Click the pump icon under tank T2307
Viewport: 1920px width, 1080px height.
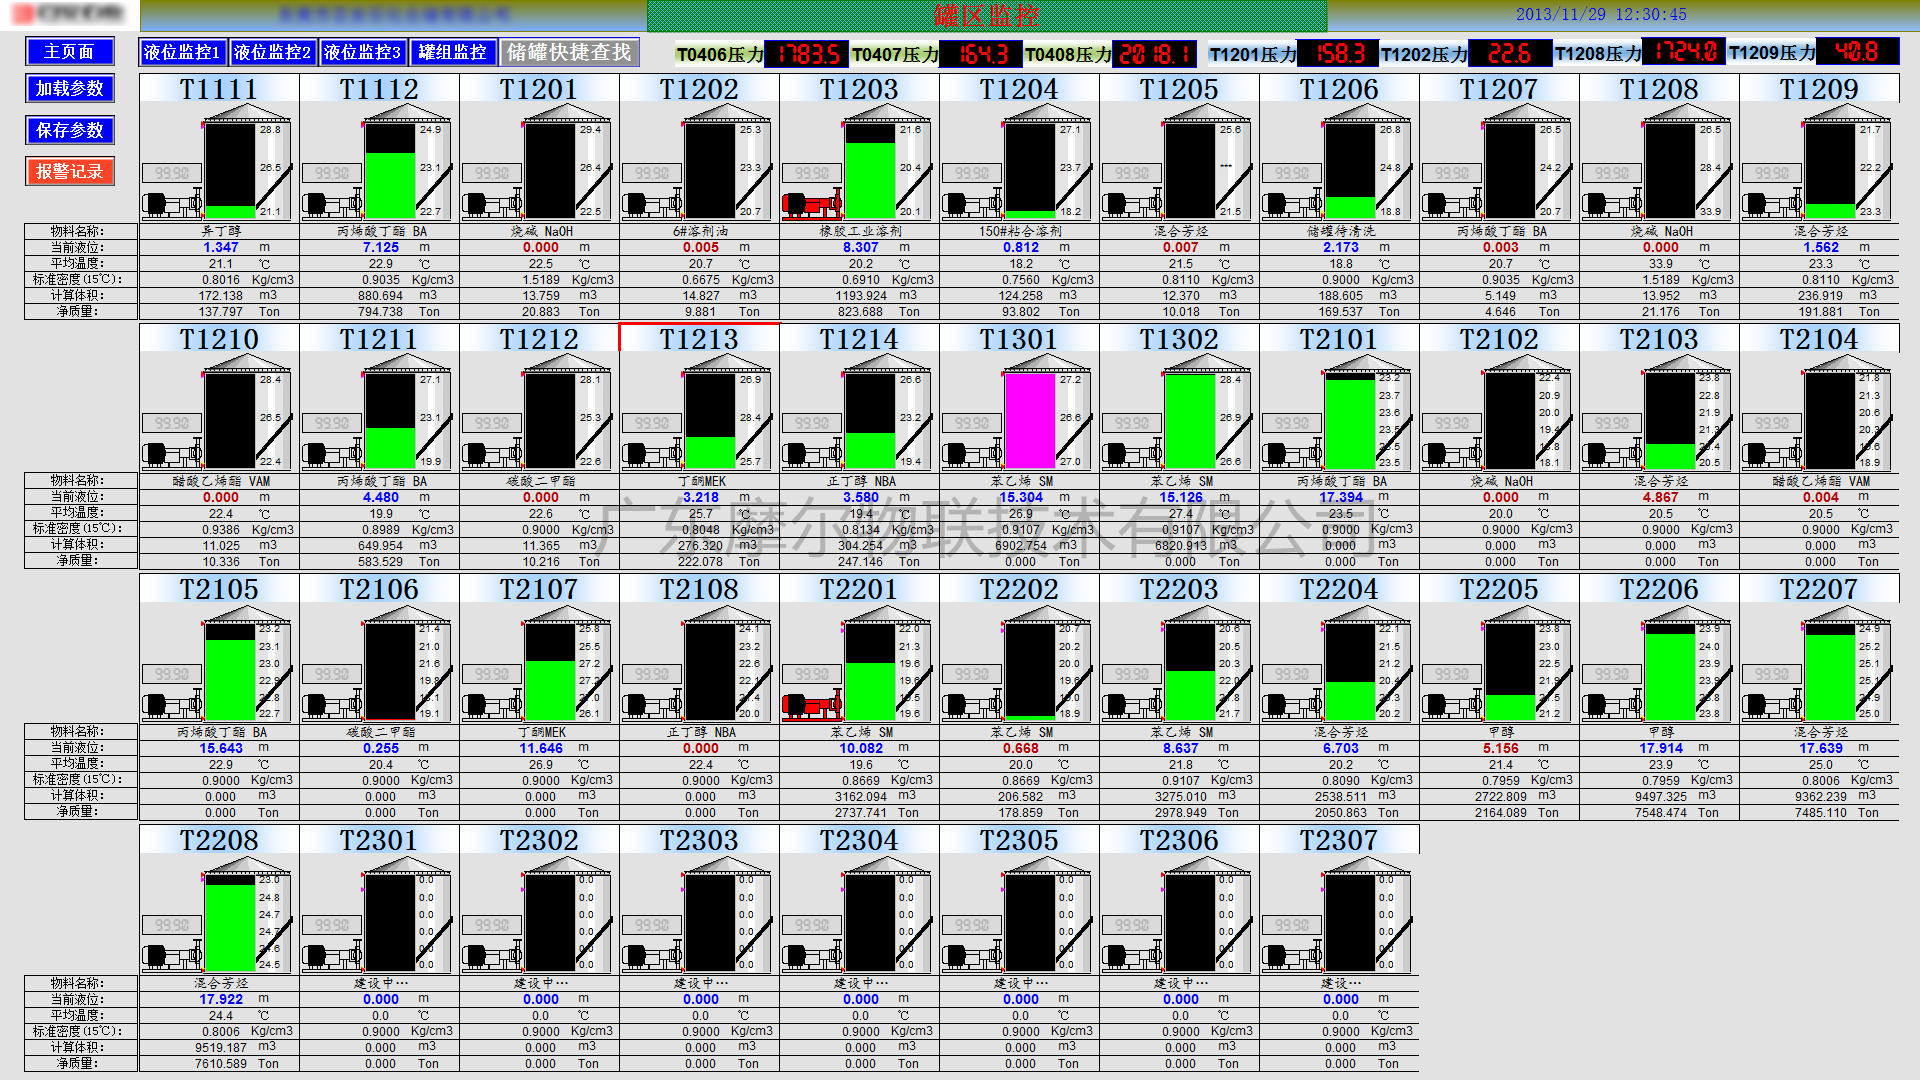pyautogui.click(x=1292, y=957)
